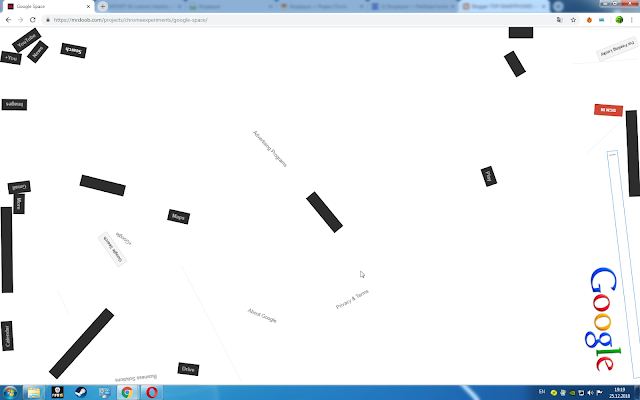Click the +You tile
640x400 pixels.
[11, 58]
